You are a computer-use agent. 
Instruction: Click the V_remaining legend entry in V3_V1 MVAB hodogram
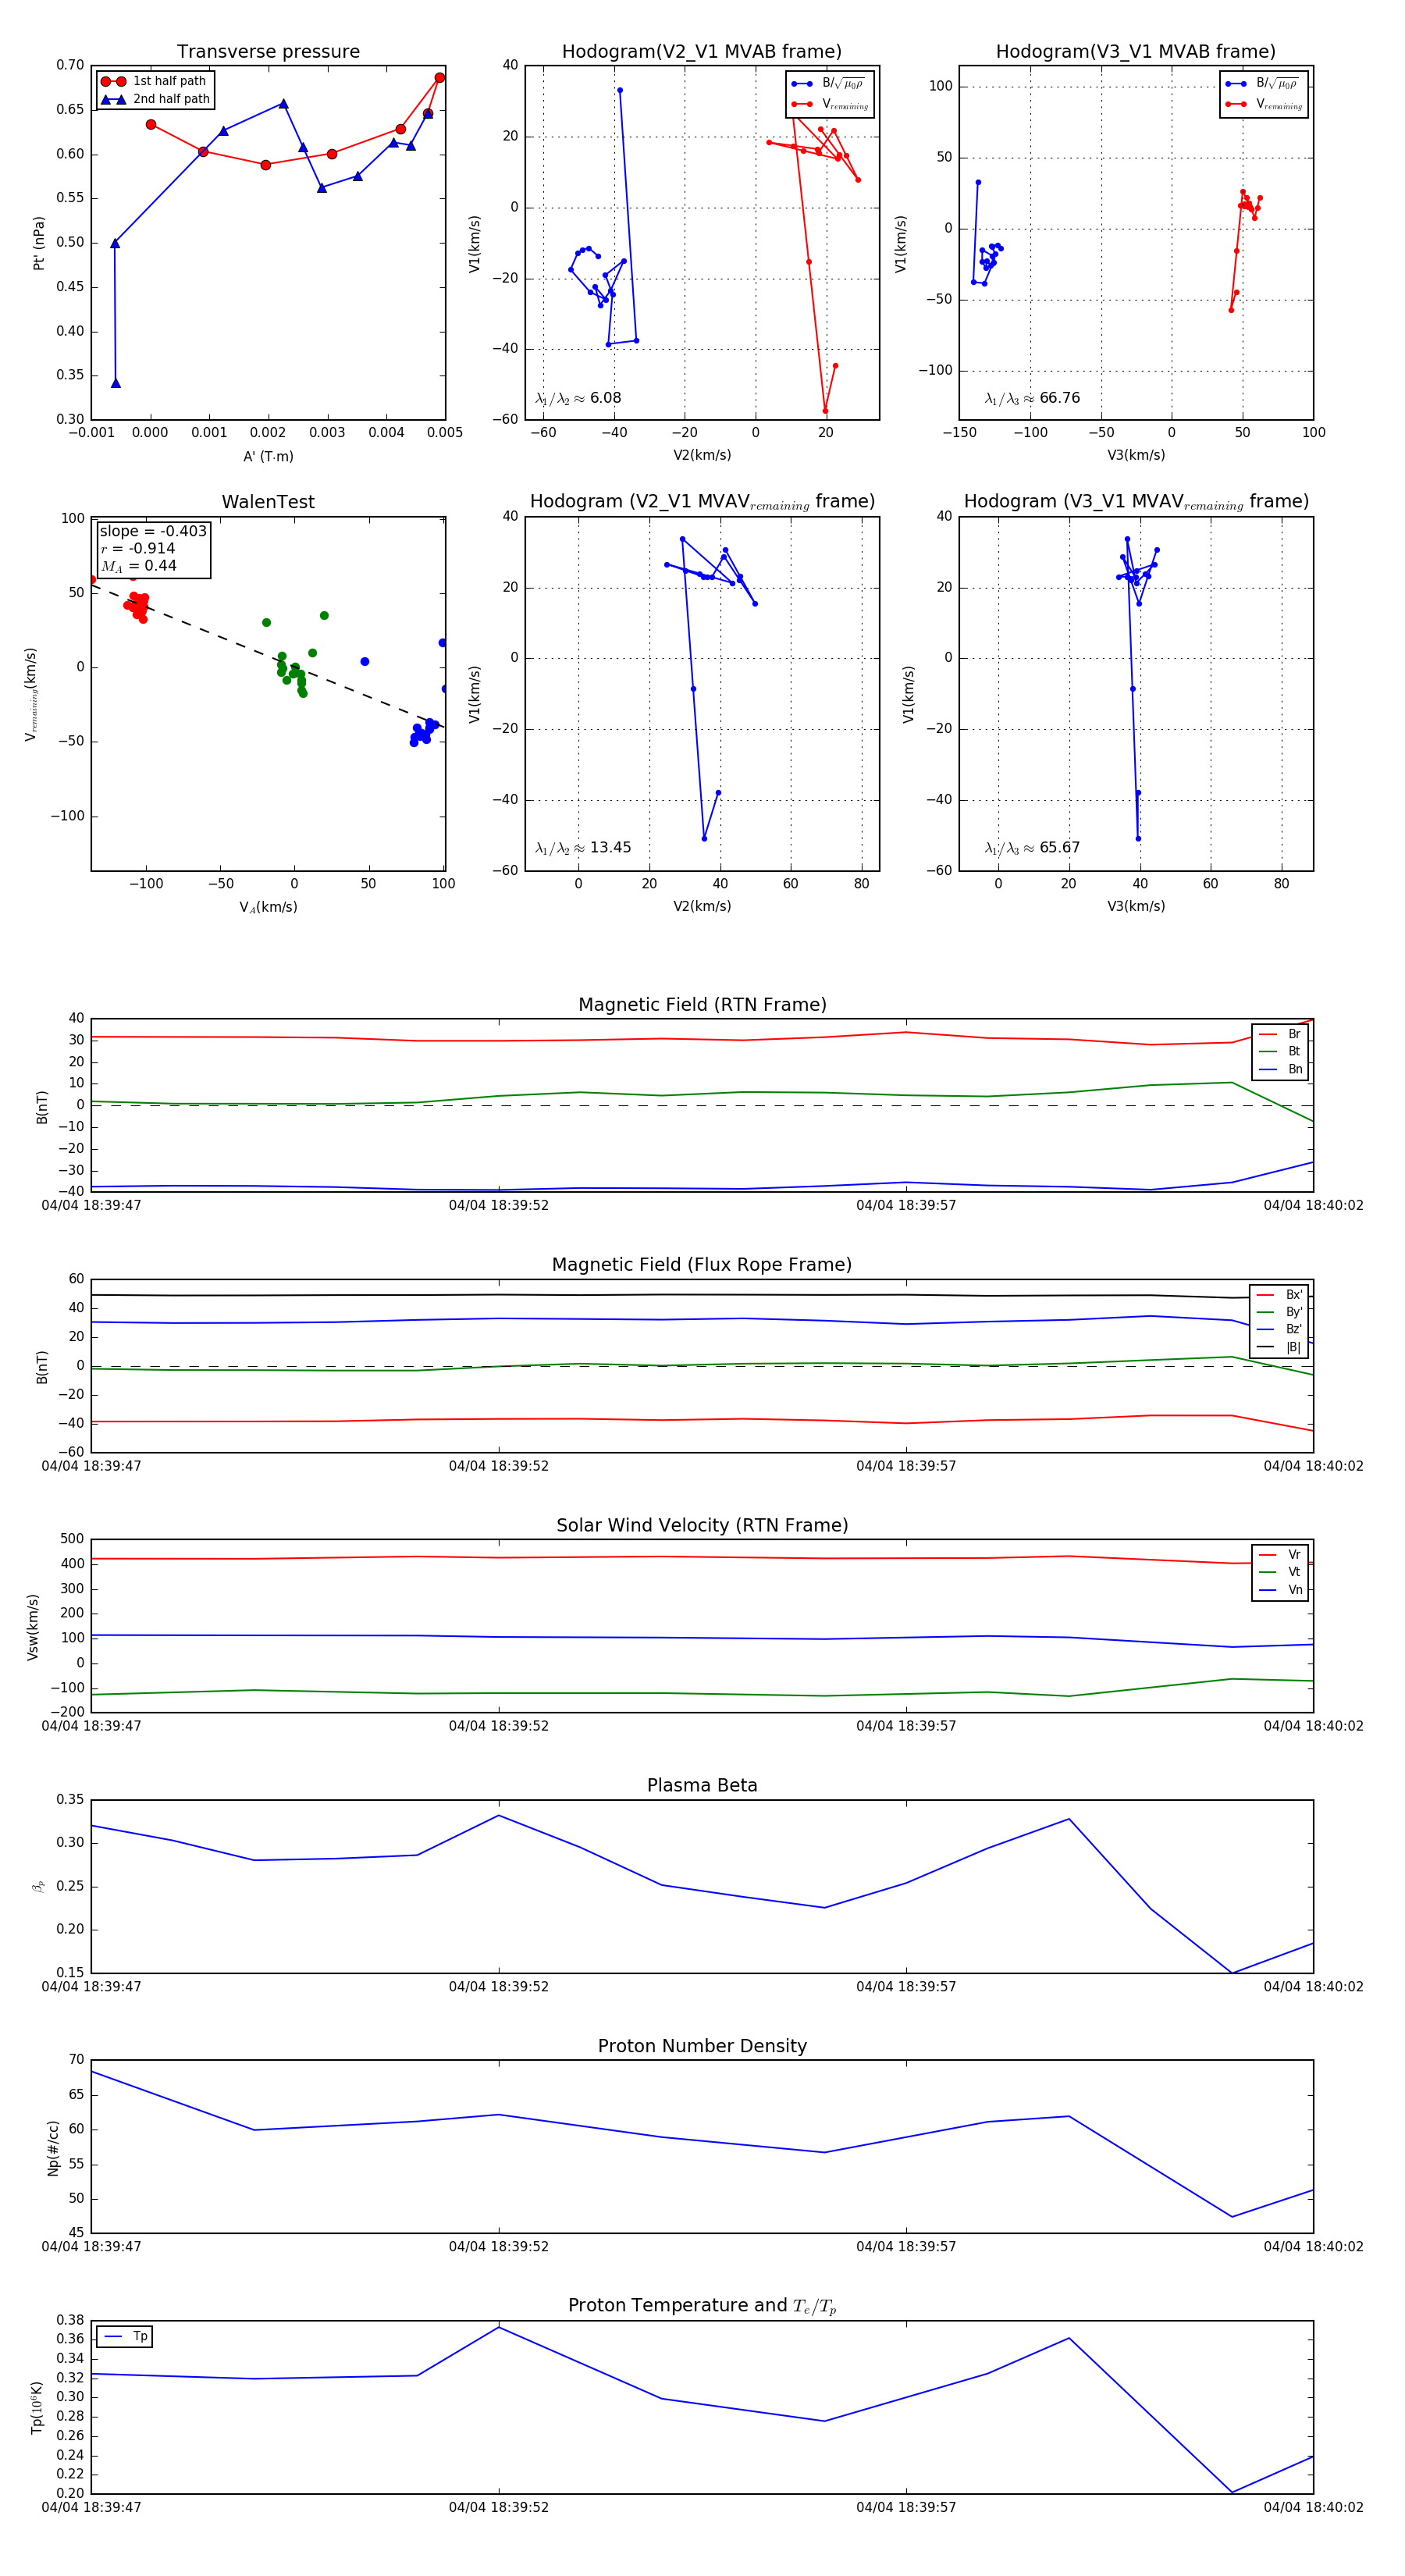[1264, 104]
